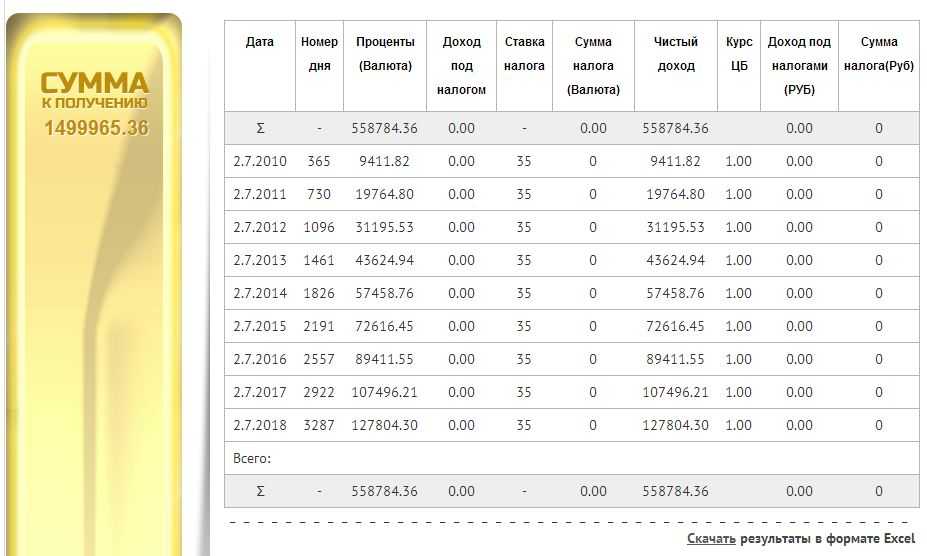Click day number 1826 cell
927x556 pixels.
[x=319, y=293]
